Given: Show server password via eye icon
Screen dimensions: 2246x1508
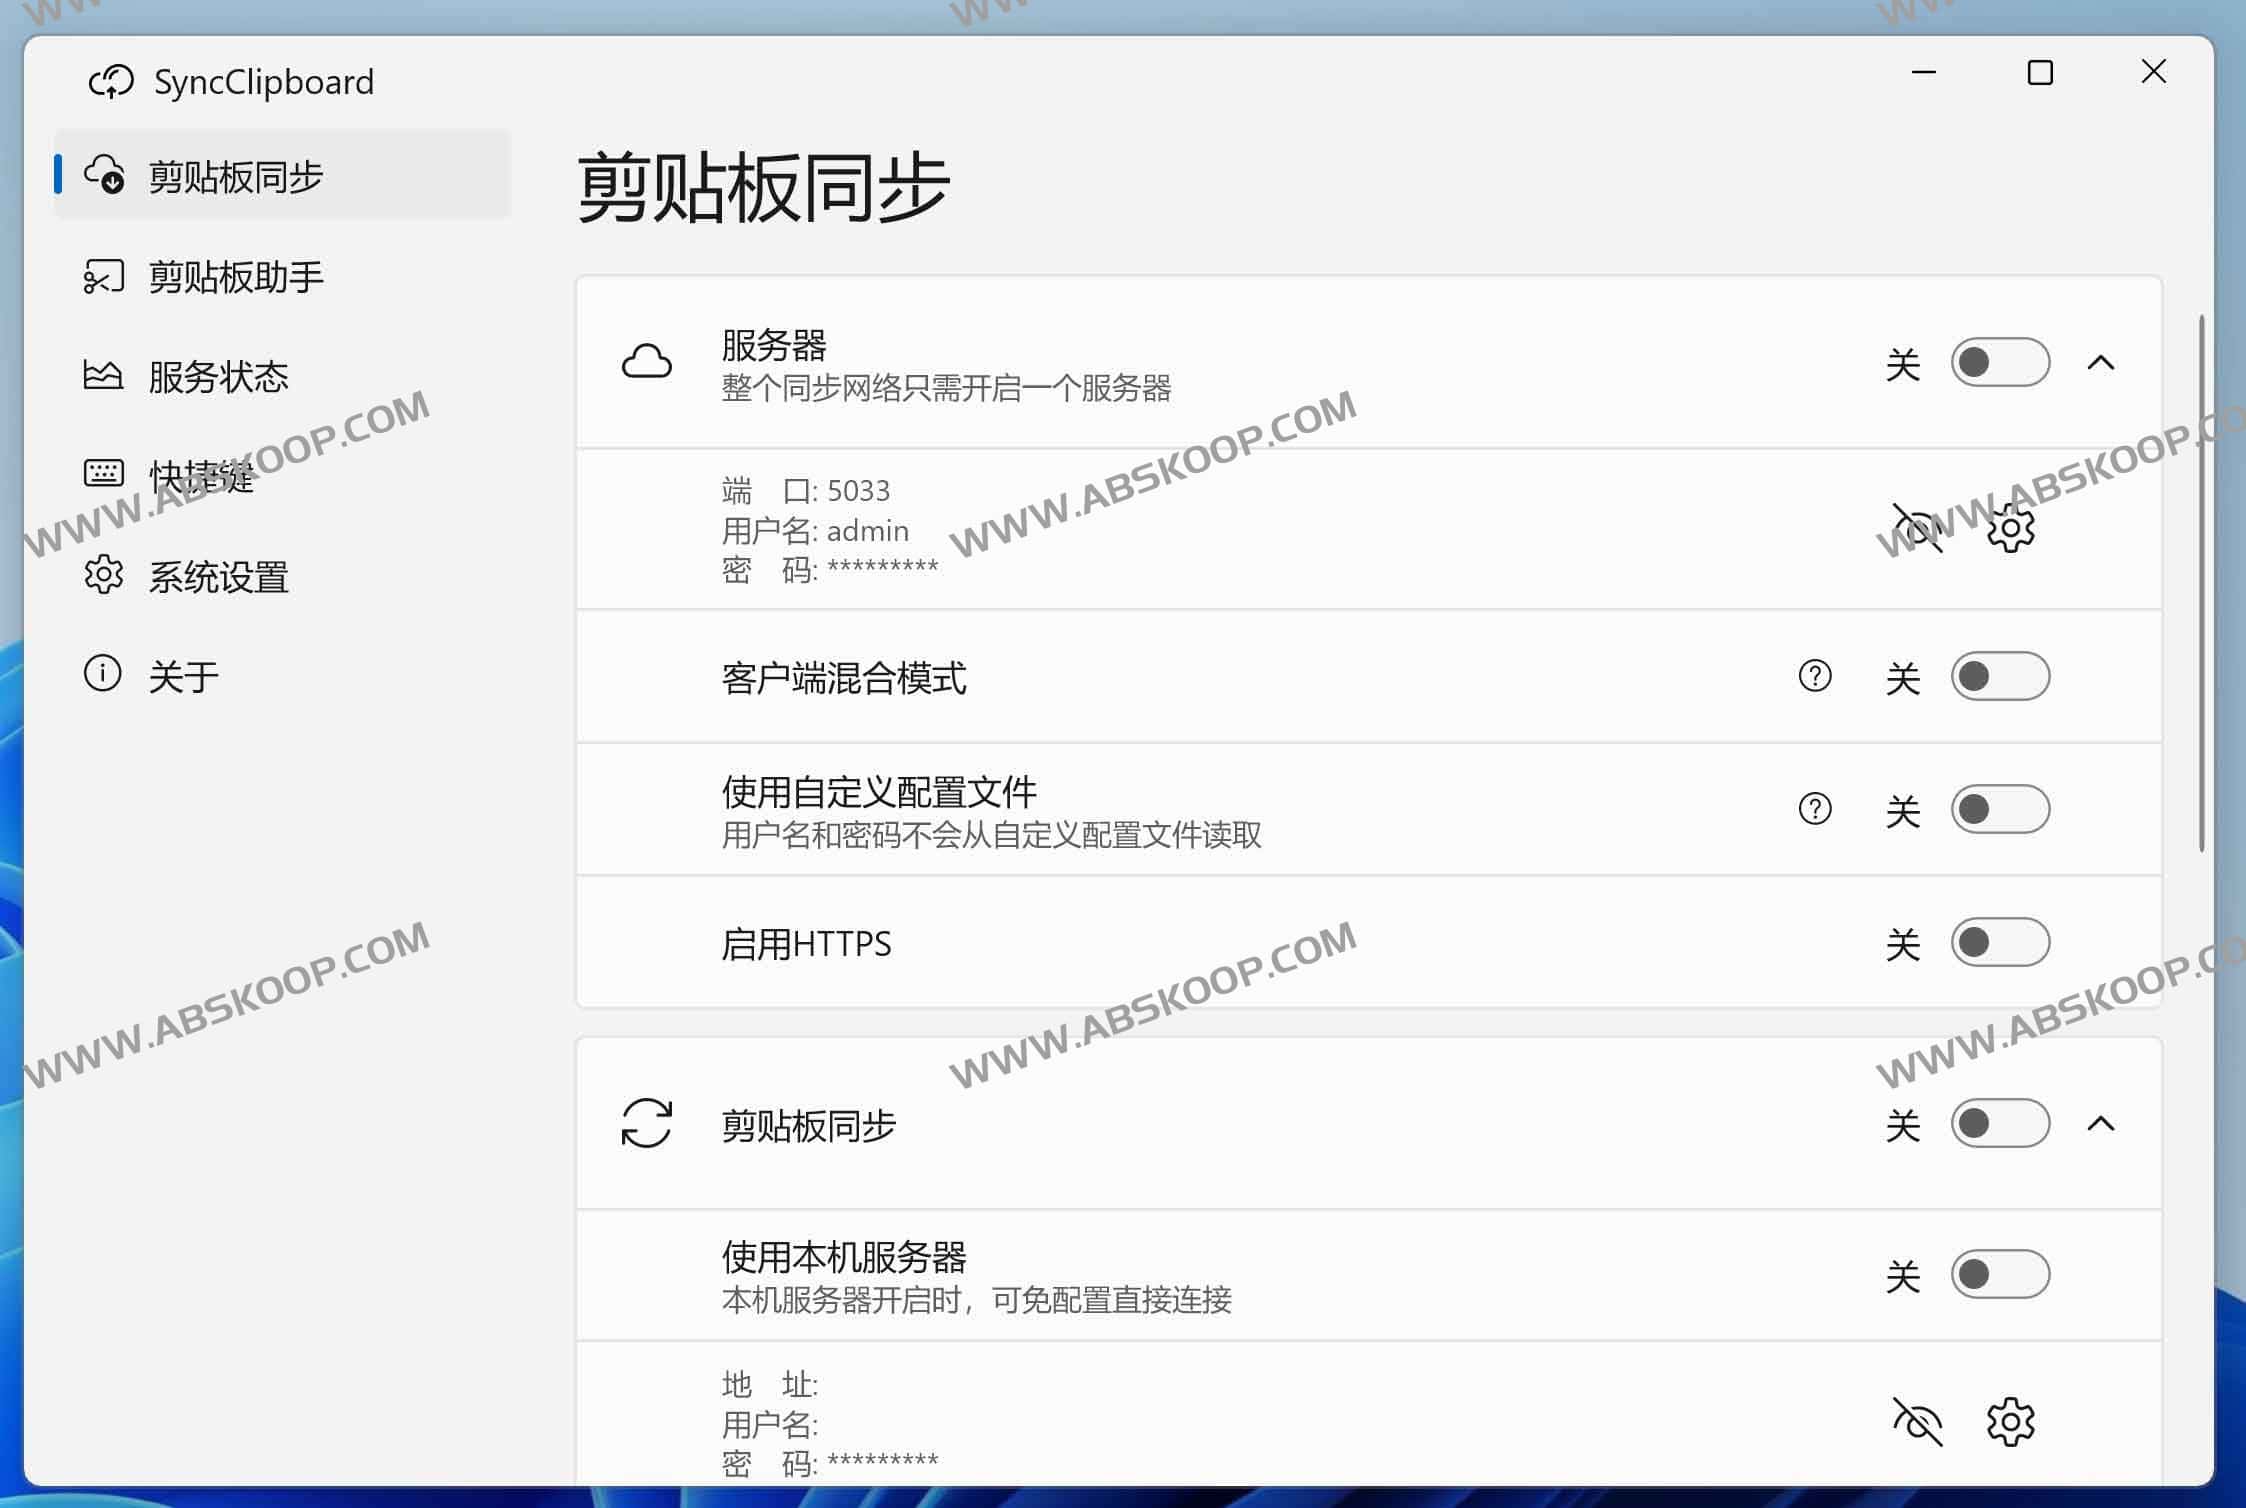Looking at the screenshot, I should [1915, 527].
